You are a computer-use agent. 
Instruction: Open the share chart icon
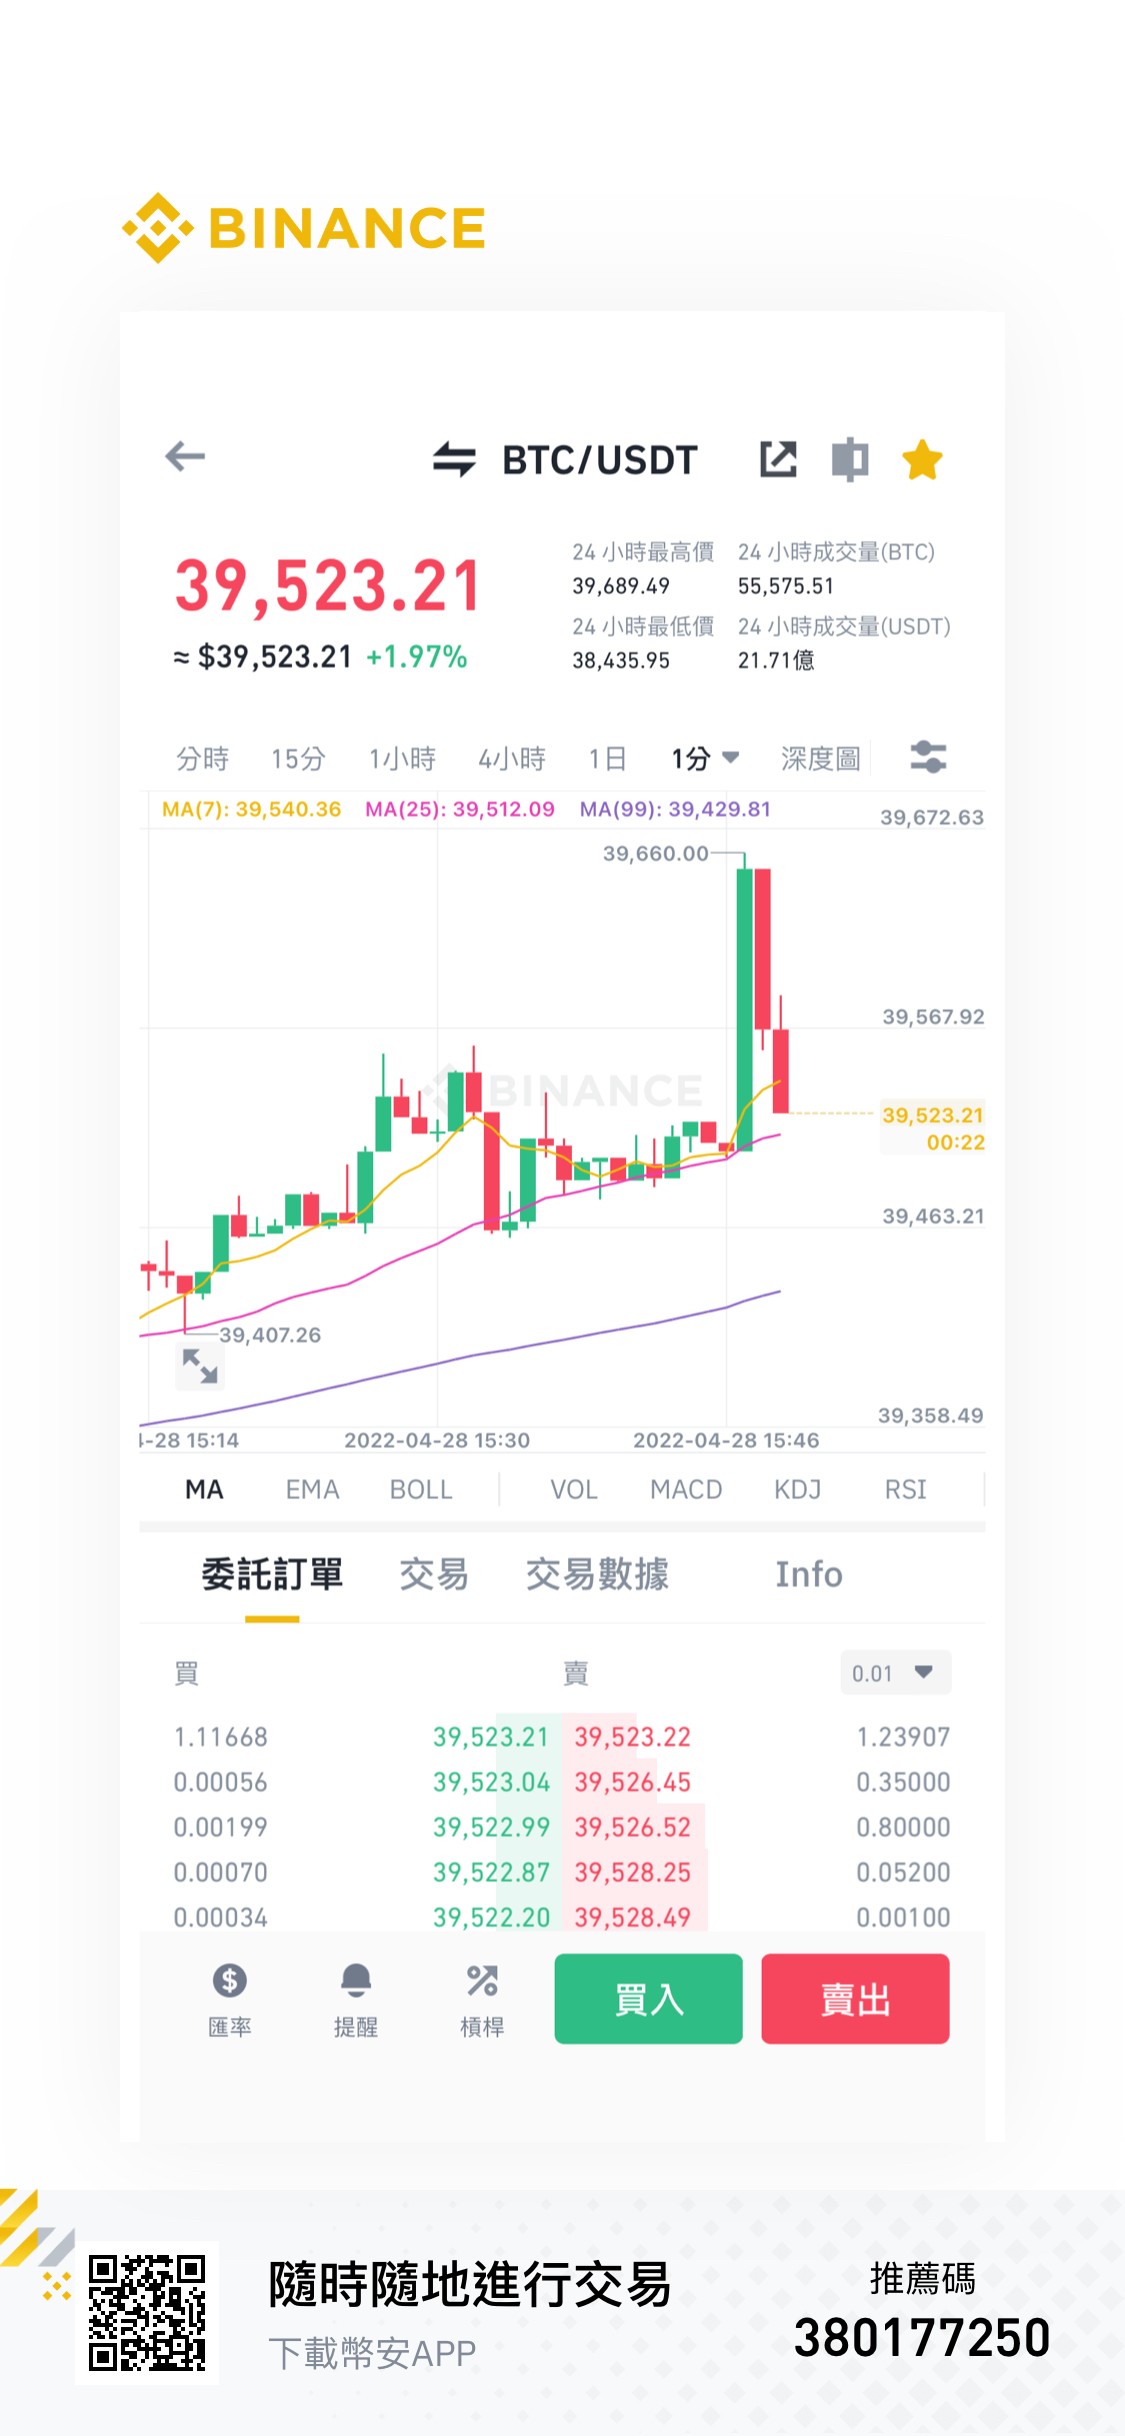click(778, 459)
